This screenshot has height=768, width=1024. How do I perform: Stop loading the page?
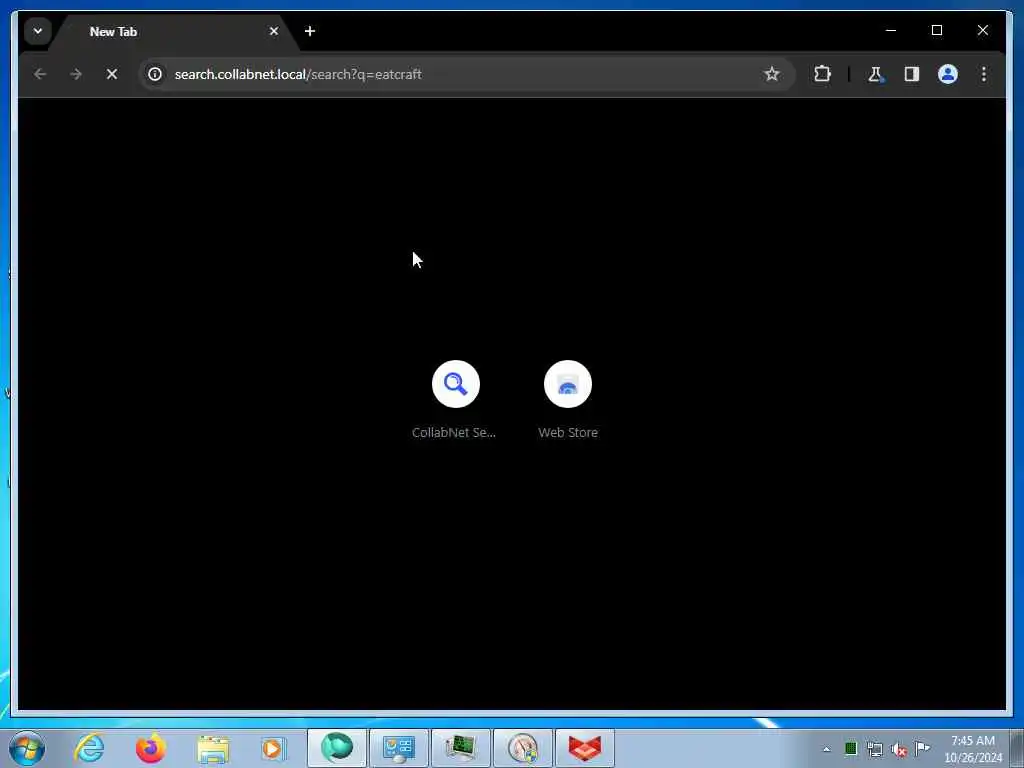coord(112,74)
